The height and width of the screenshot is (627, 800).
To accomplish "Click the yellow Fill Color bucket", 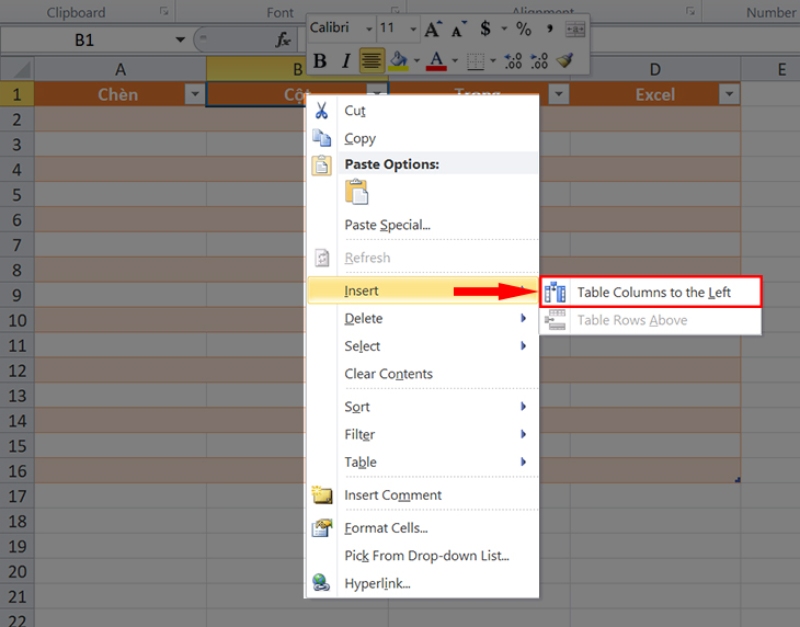I will click(399, 61).
